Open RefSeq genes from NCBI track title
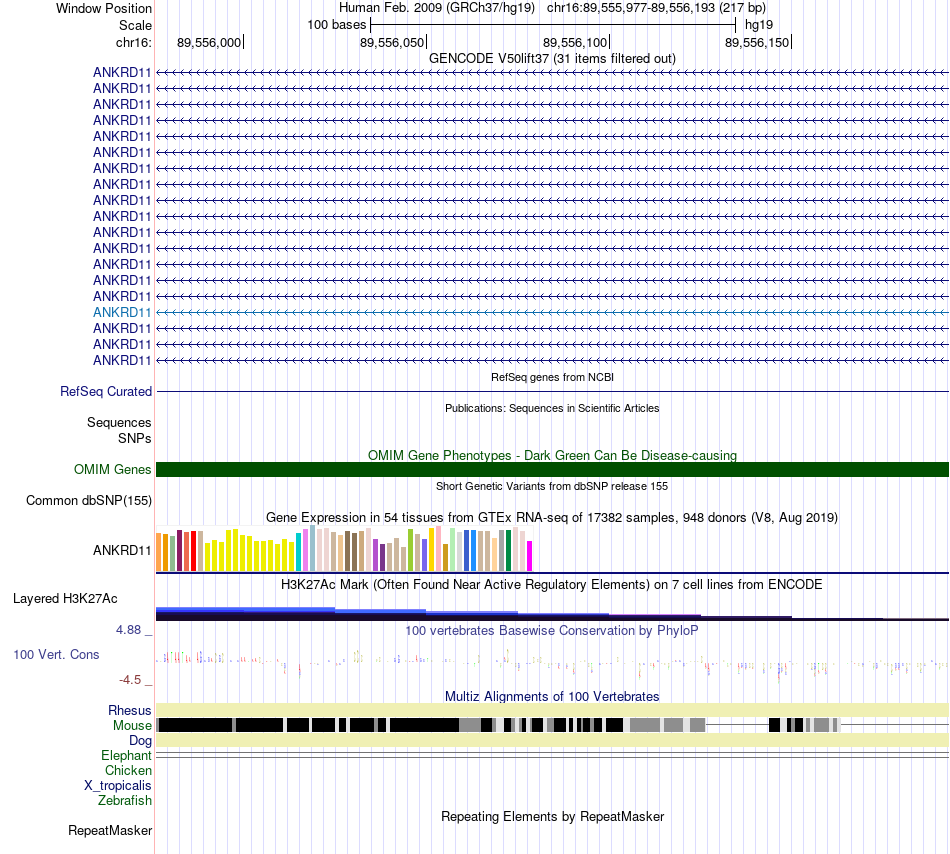 coord(552,377)
